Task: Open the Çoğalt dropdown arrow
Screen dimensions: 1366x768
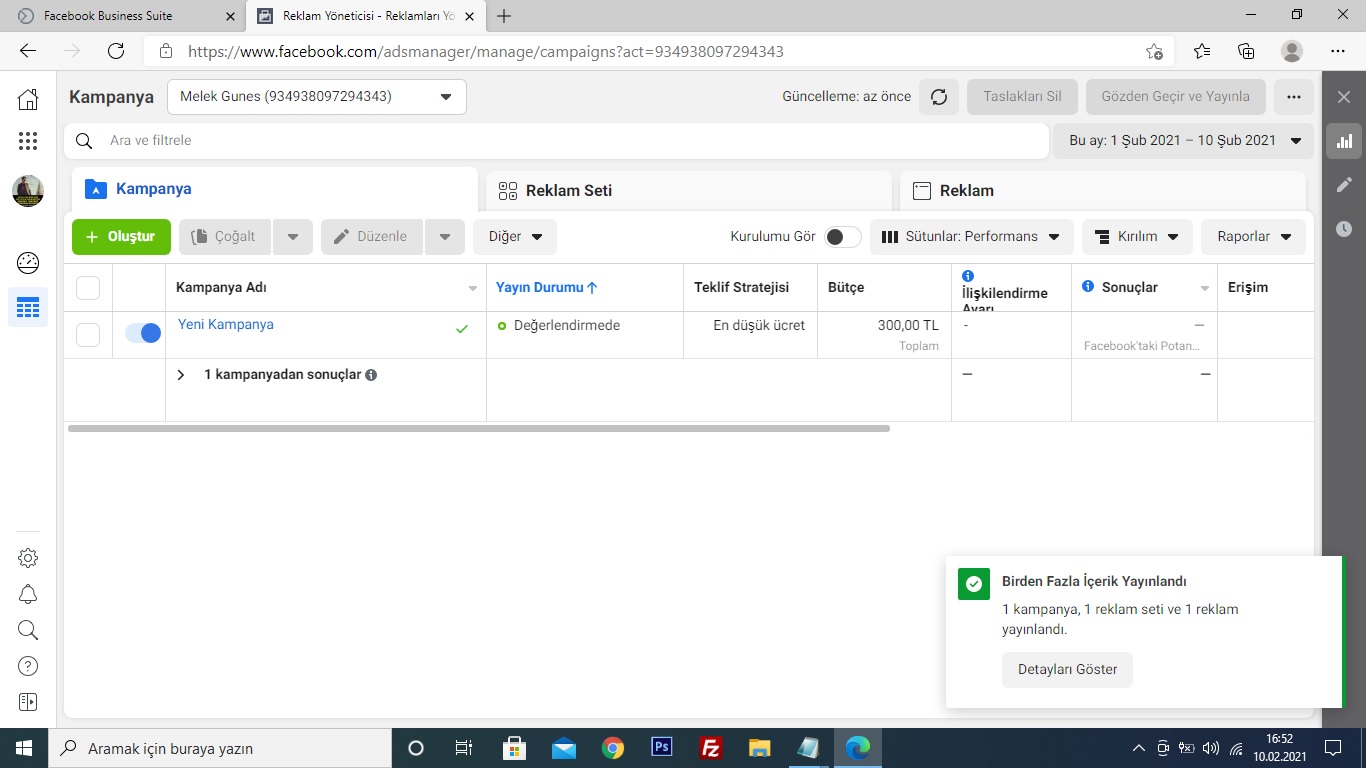Action: pos(293,237)
